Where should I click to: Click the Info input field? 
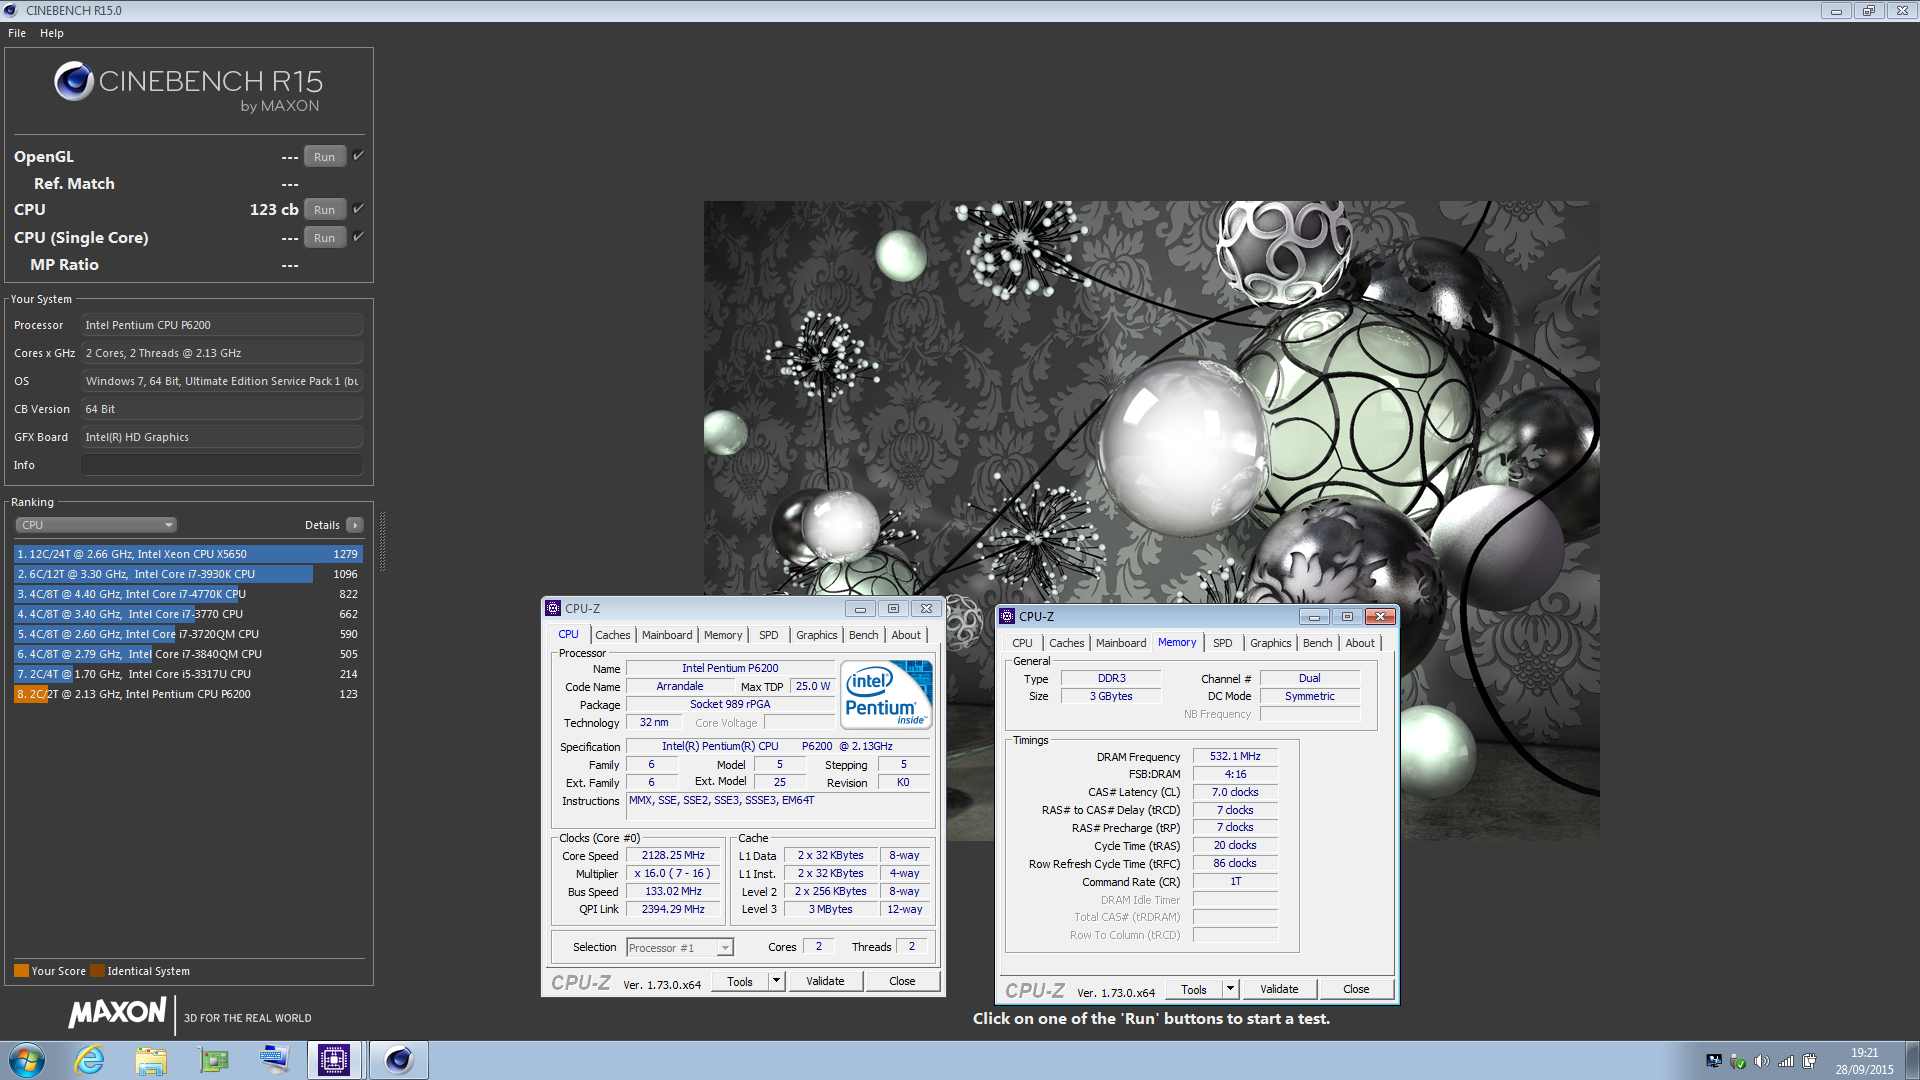pos(222,465)
